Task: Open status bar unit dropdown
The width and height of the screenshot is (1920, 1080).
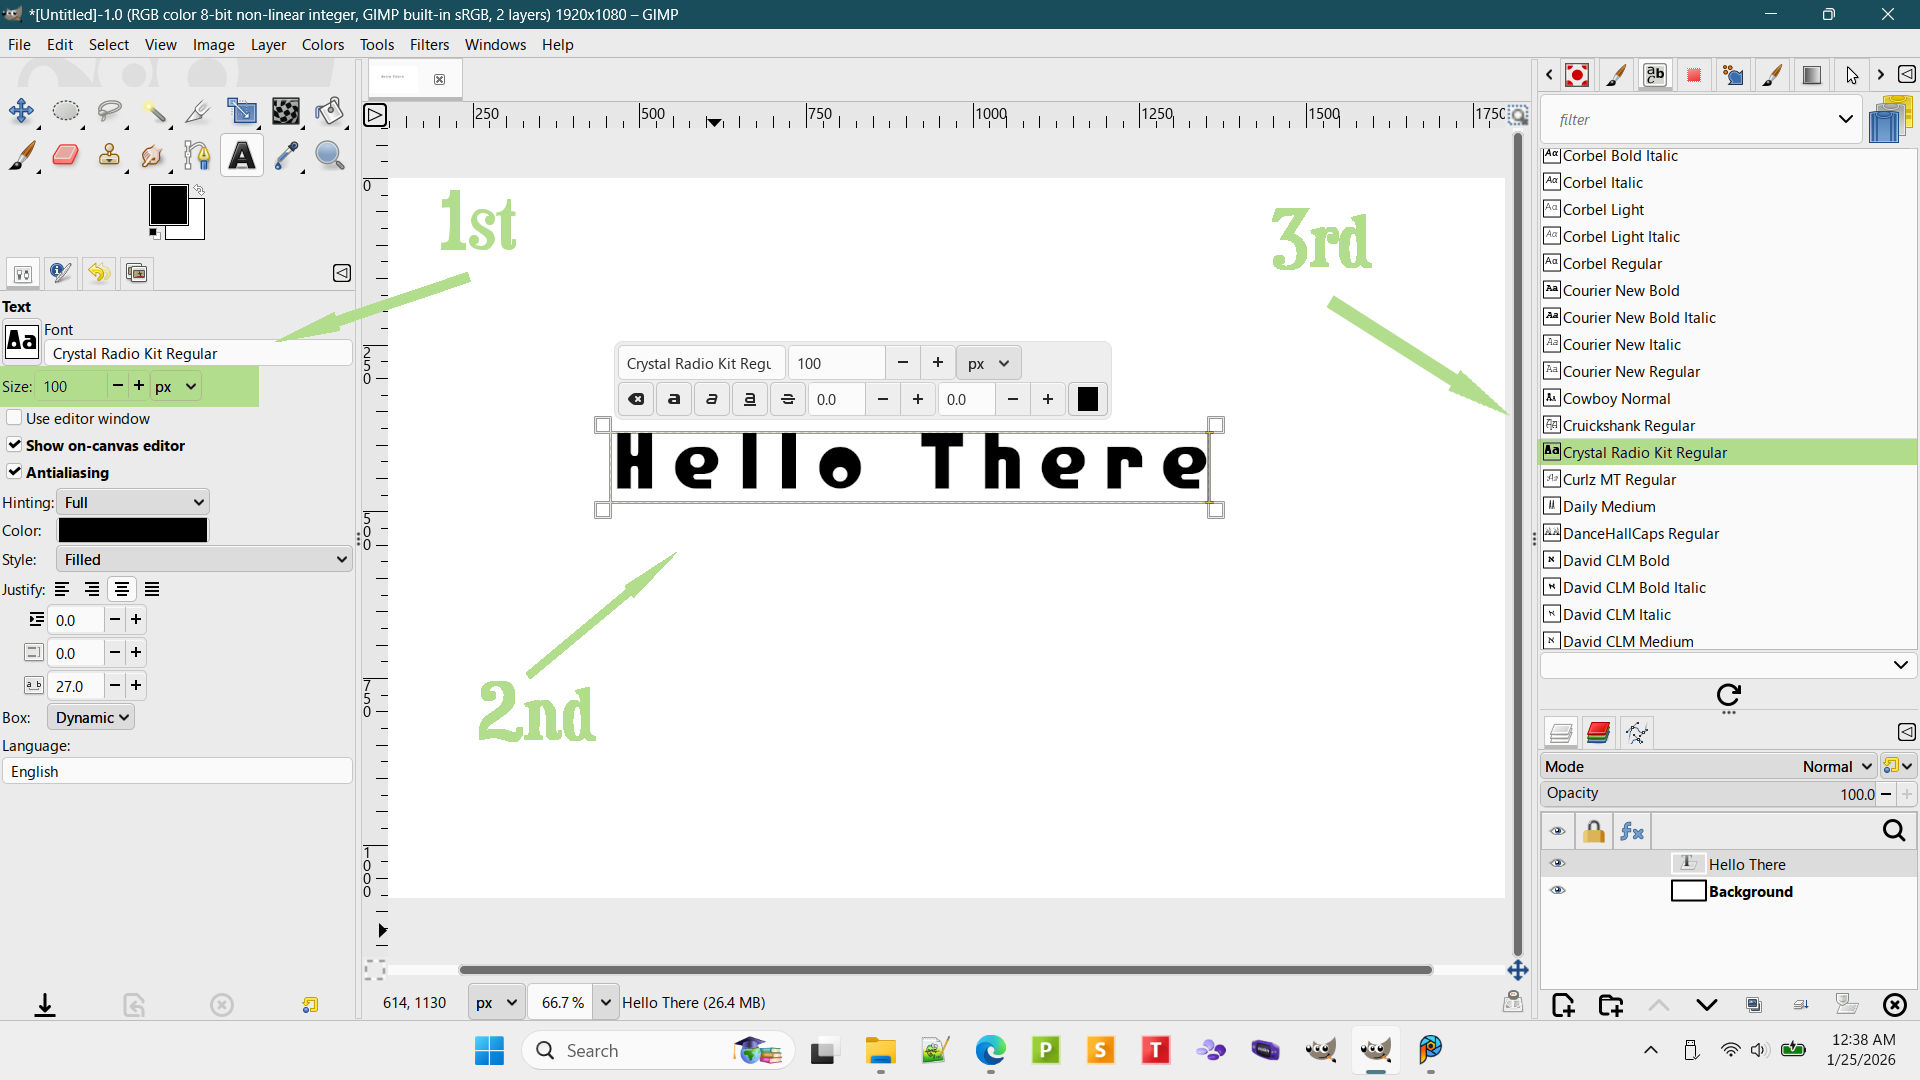Action: click(496, 1002)
